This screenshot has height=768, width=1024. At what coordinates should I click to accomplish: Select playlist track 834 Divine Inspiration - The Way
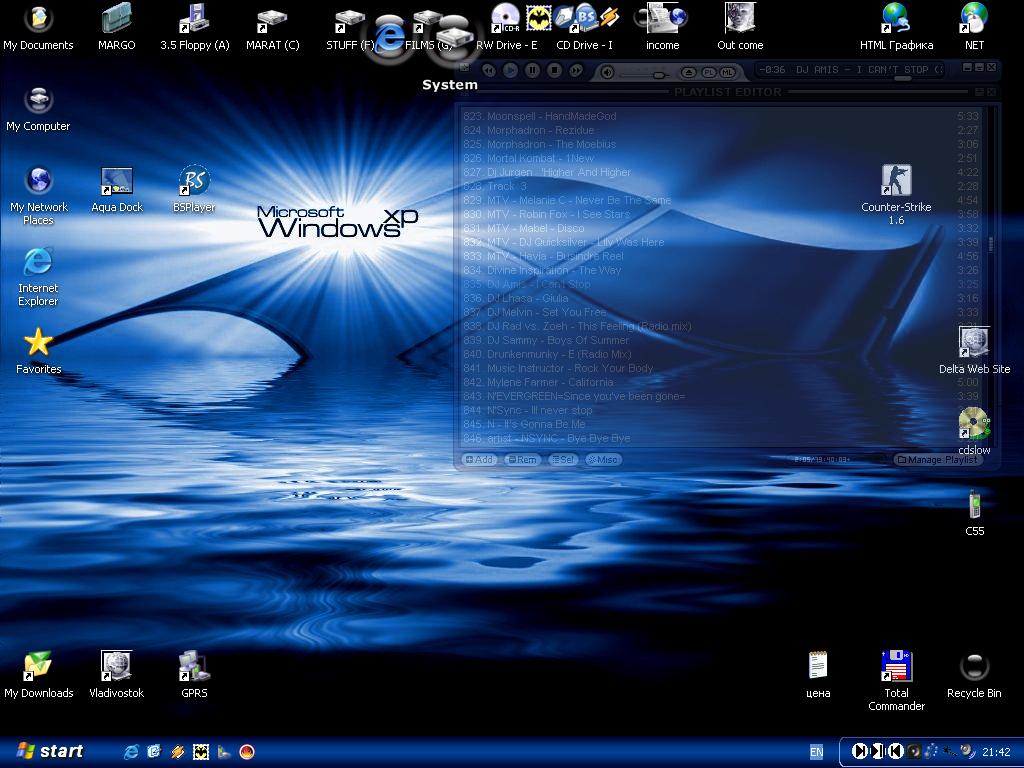721,270
